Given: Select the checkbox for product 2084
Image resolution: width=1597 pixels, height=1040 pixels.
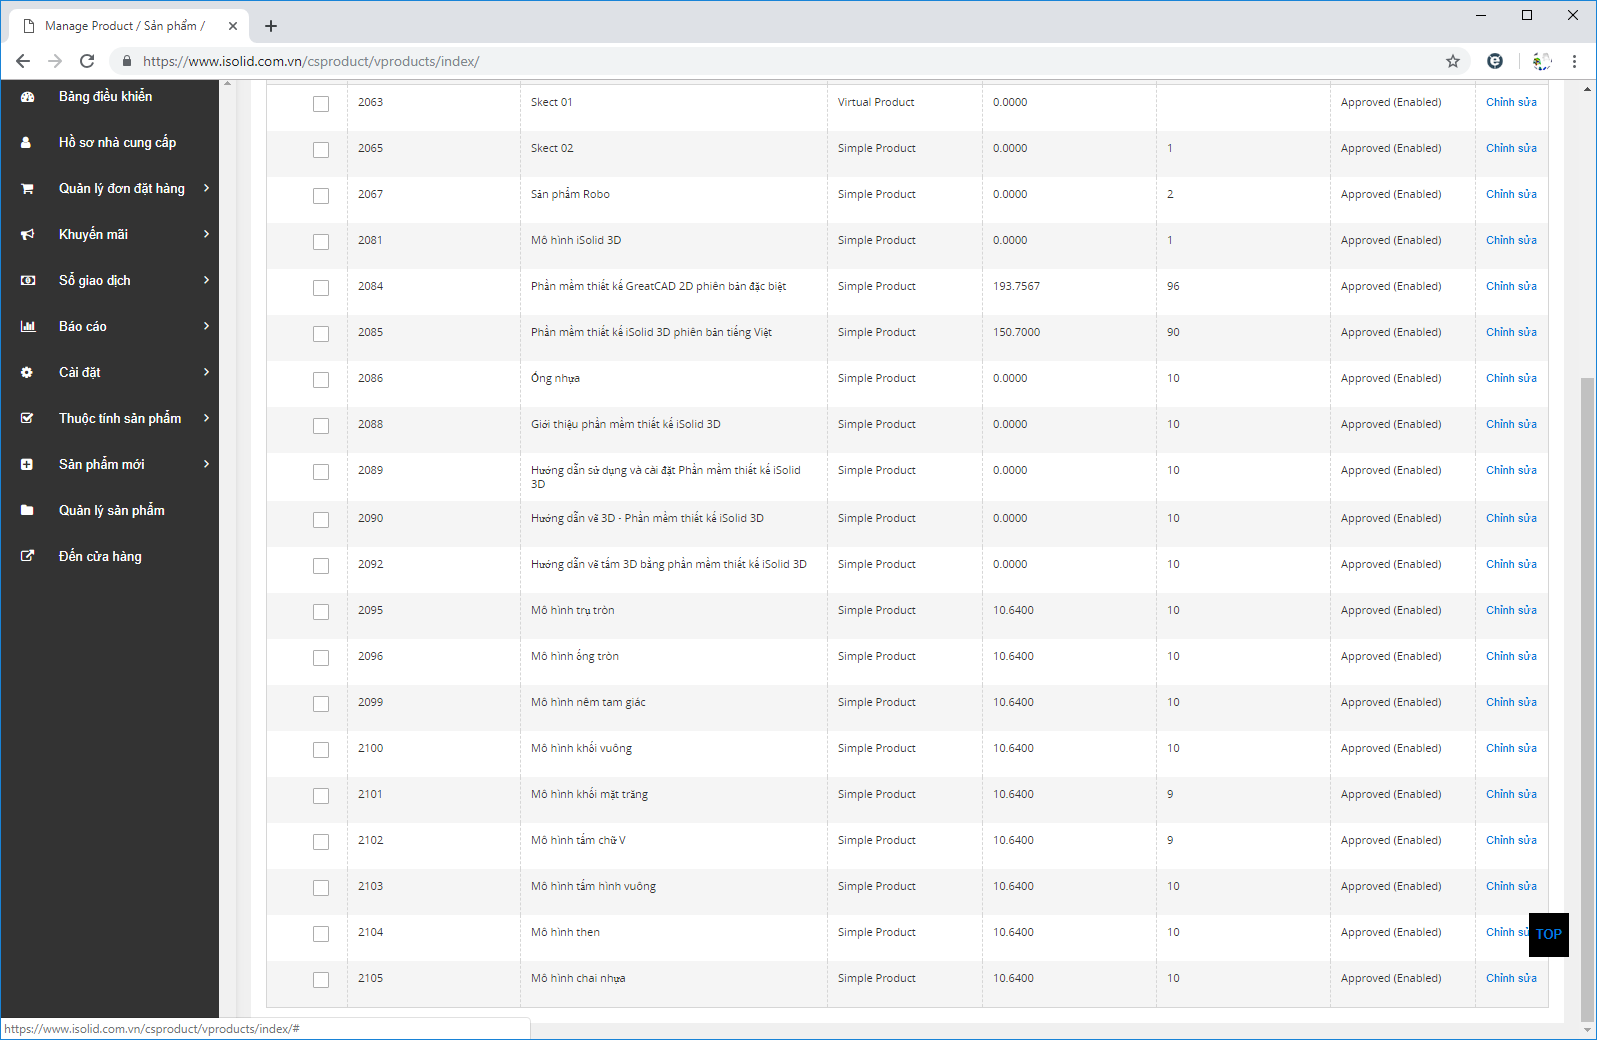Looking at the screenshot, I should pyautogui.click(x=321, y=288).
